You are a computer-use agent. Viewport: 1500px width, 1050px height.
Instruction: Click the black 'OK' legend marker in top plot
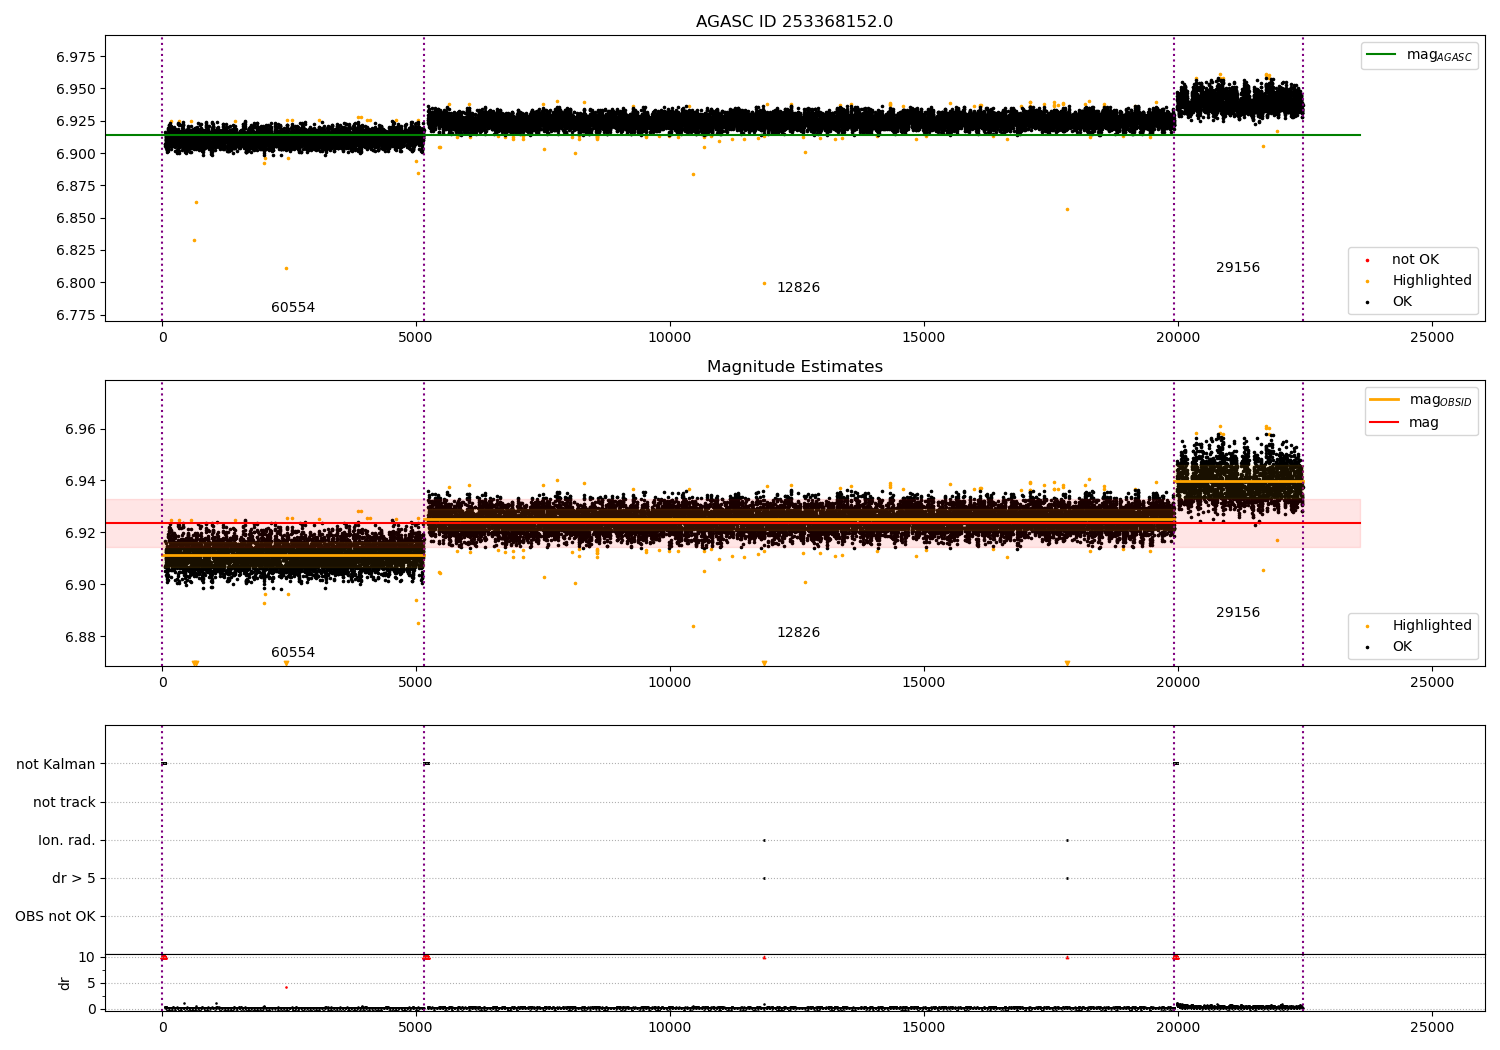pos(1367,302)
